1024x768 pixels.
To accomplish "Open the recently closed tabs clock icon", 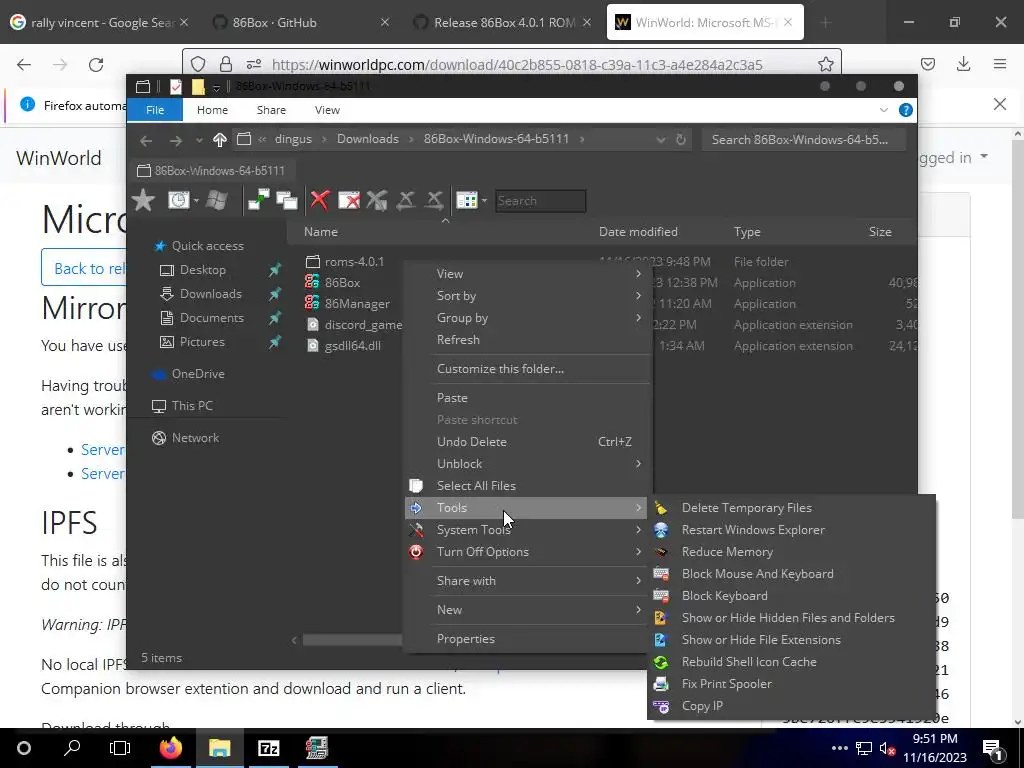I will pos(178,200).
